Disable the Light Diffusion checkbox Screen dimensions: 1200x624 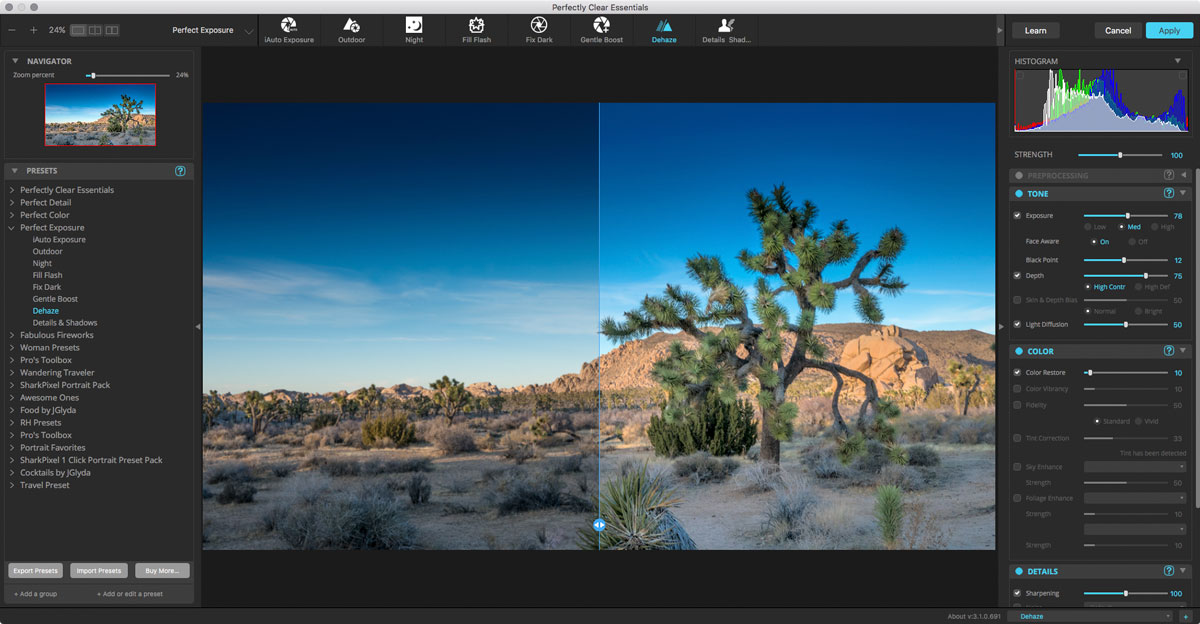1018,324
